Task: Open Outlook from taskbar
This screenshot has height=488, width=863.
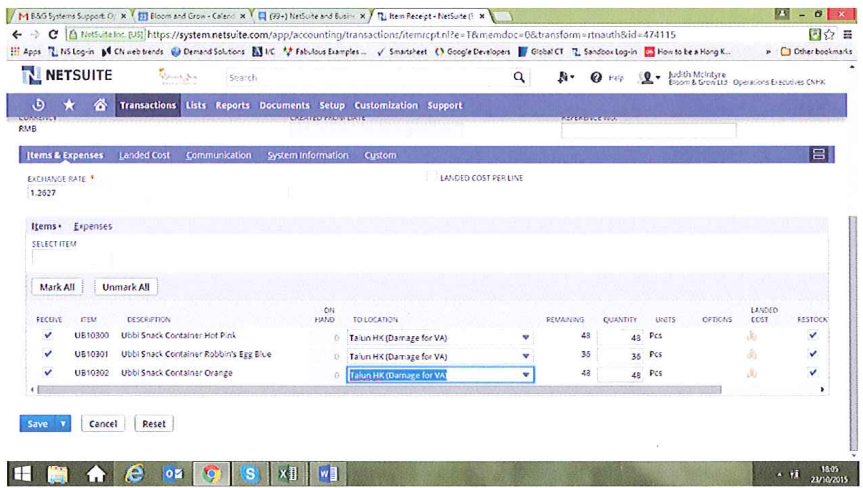Action: pos(172,473)
